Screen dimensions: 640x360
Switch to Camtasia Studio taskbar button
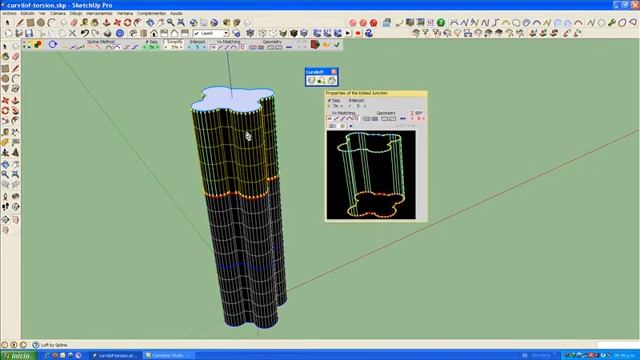point(169,356)
